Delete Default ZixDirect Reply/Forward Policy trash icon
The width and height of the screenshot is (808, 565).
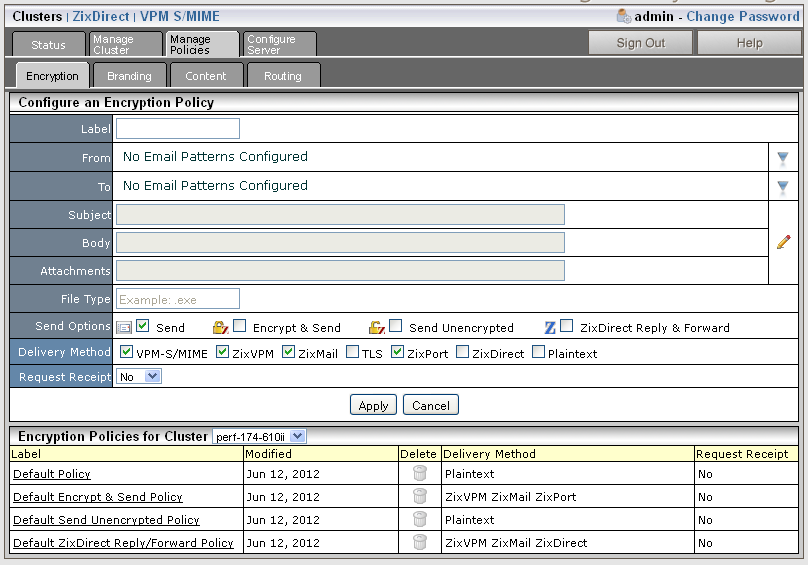tap(420, 542)
